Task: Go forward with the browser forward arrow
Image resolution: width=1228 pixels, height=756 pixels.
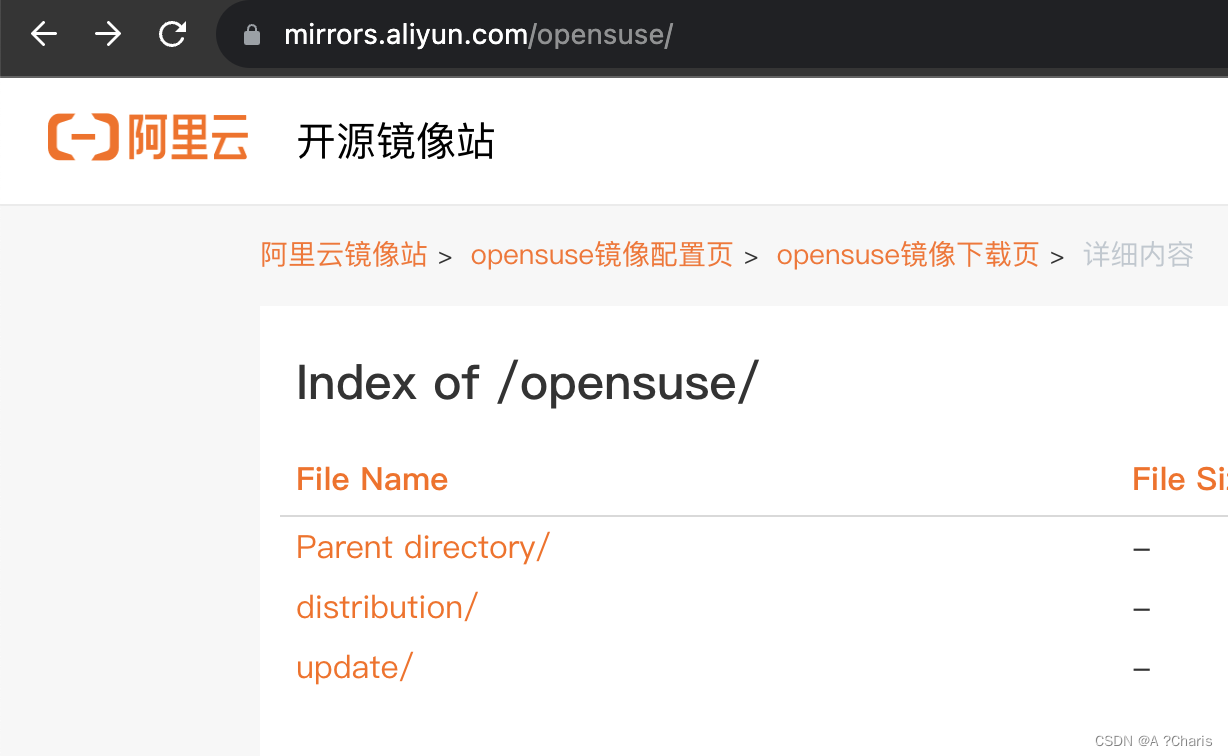Action: pyautogui.click(x=108, y=34)
